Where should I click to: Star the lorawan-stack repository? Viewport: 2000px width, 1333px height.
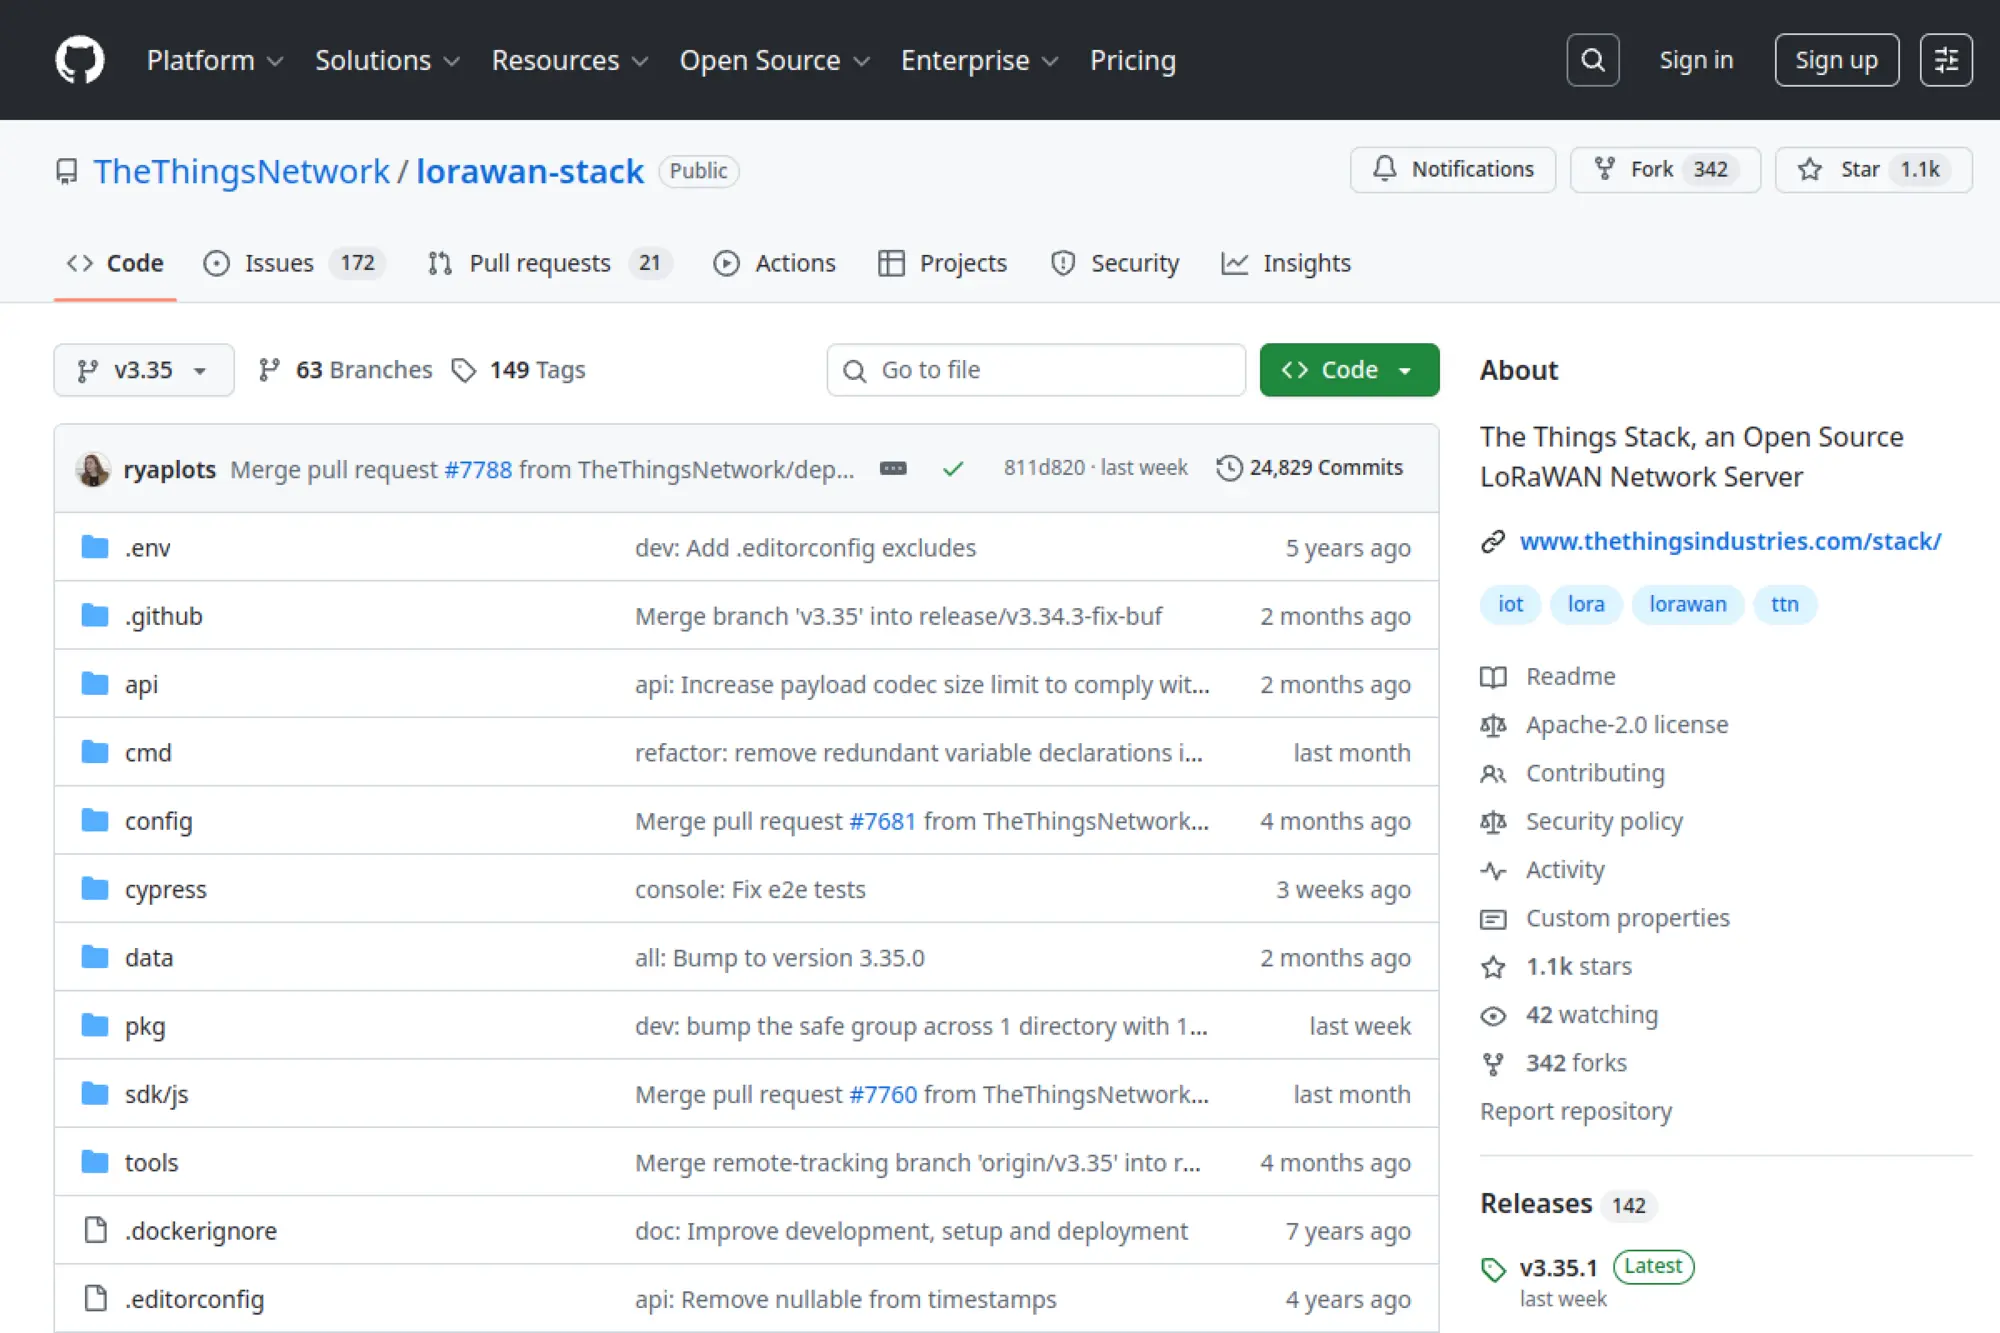click(1872, 169)
